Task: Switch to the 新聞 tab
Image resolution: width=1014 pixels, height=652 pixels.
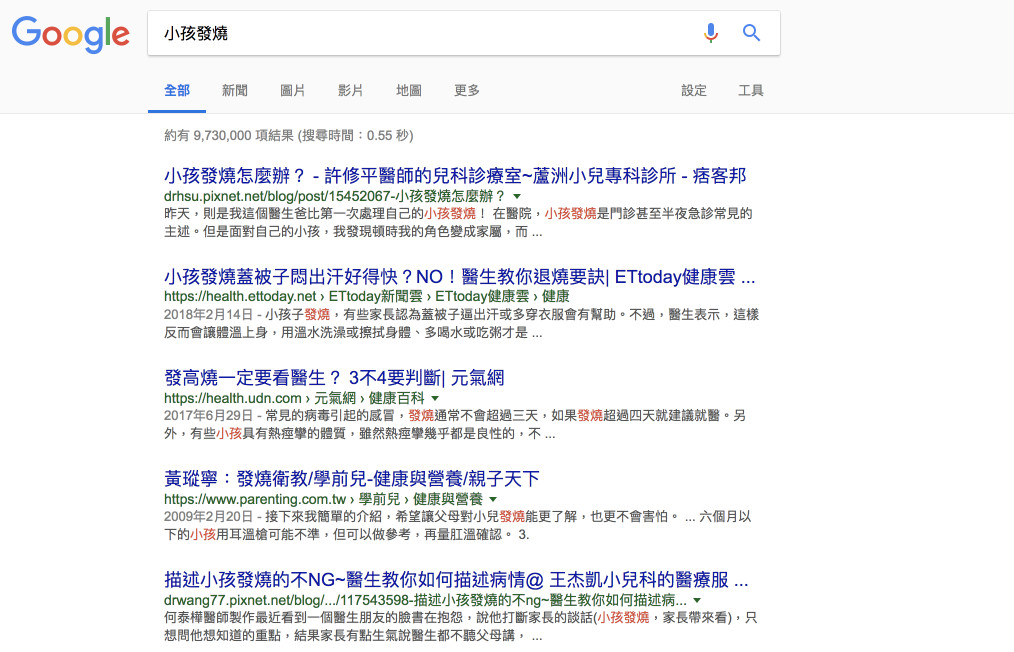Action: [235, 91]
